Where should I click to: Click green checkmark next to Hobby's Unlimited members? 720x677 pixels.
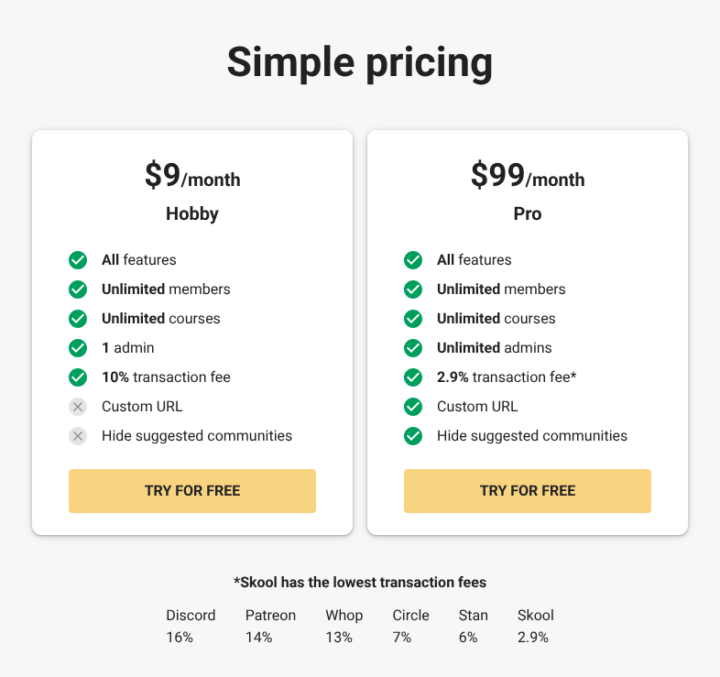coord(78,289)
